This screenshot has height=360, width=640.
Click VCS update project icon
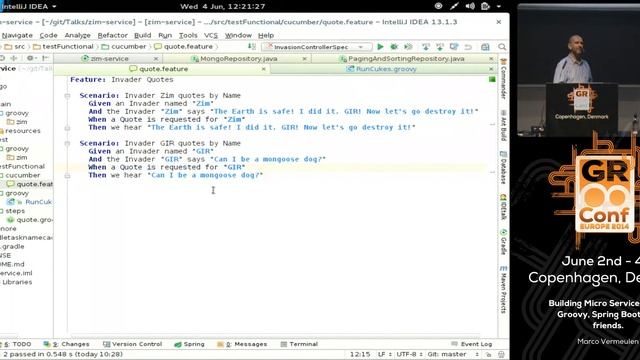pyautogui.click(x=426, y=47)
